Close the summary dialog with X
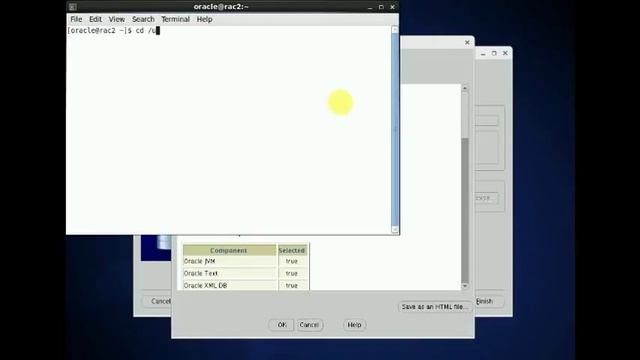640x360 pixels. coord(467,42)
